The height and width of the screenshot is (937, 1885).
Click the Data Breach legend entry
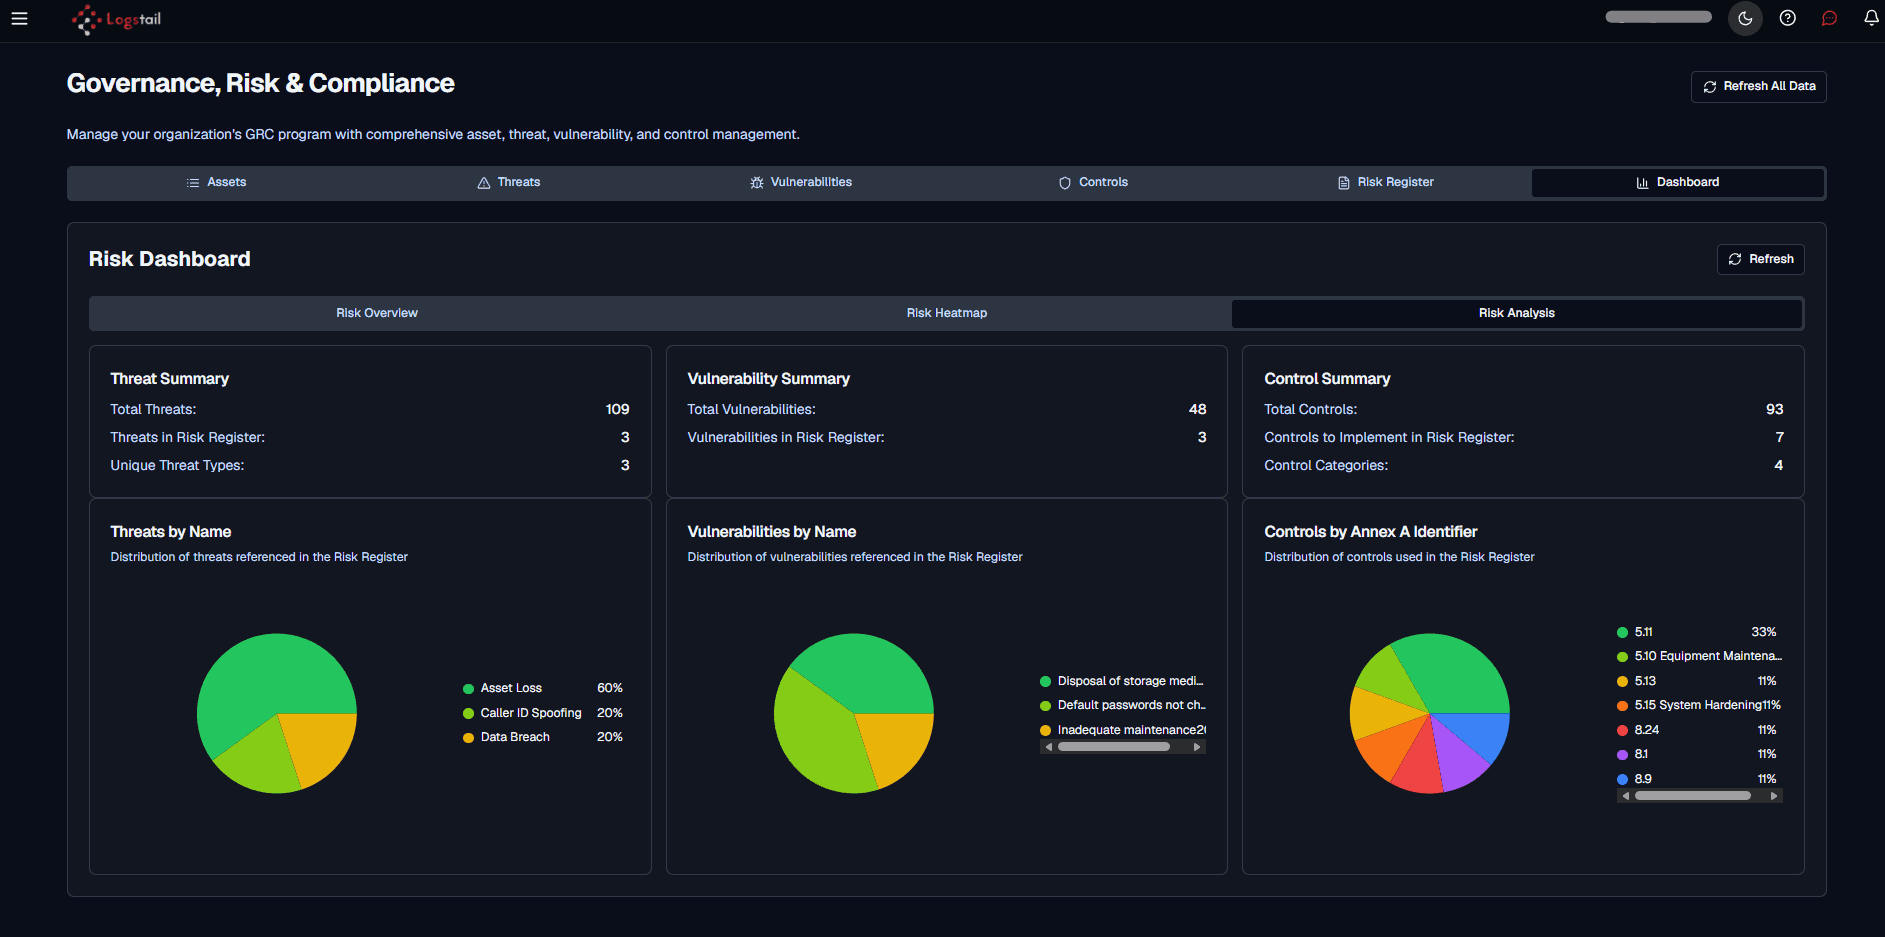(543, 737)
